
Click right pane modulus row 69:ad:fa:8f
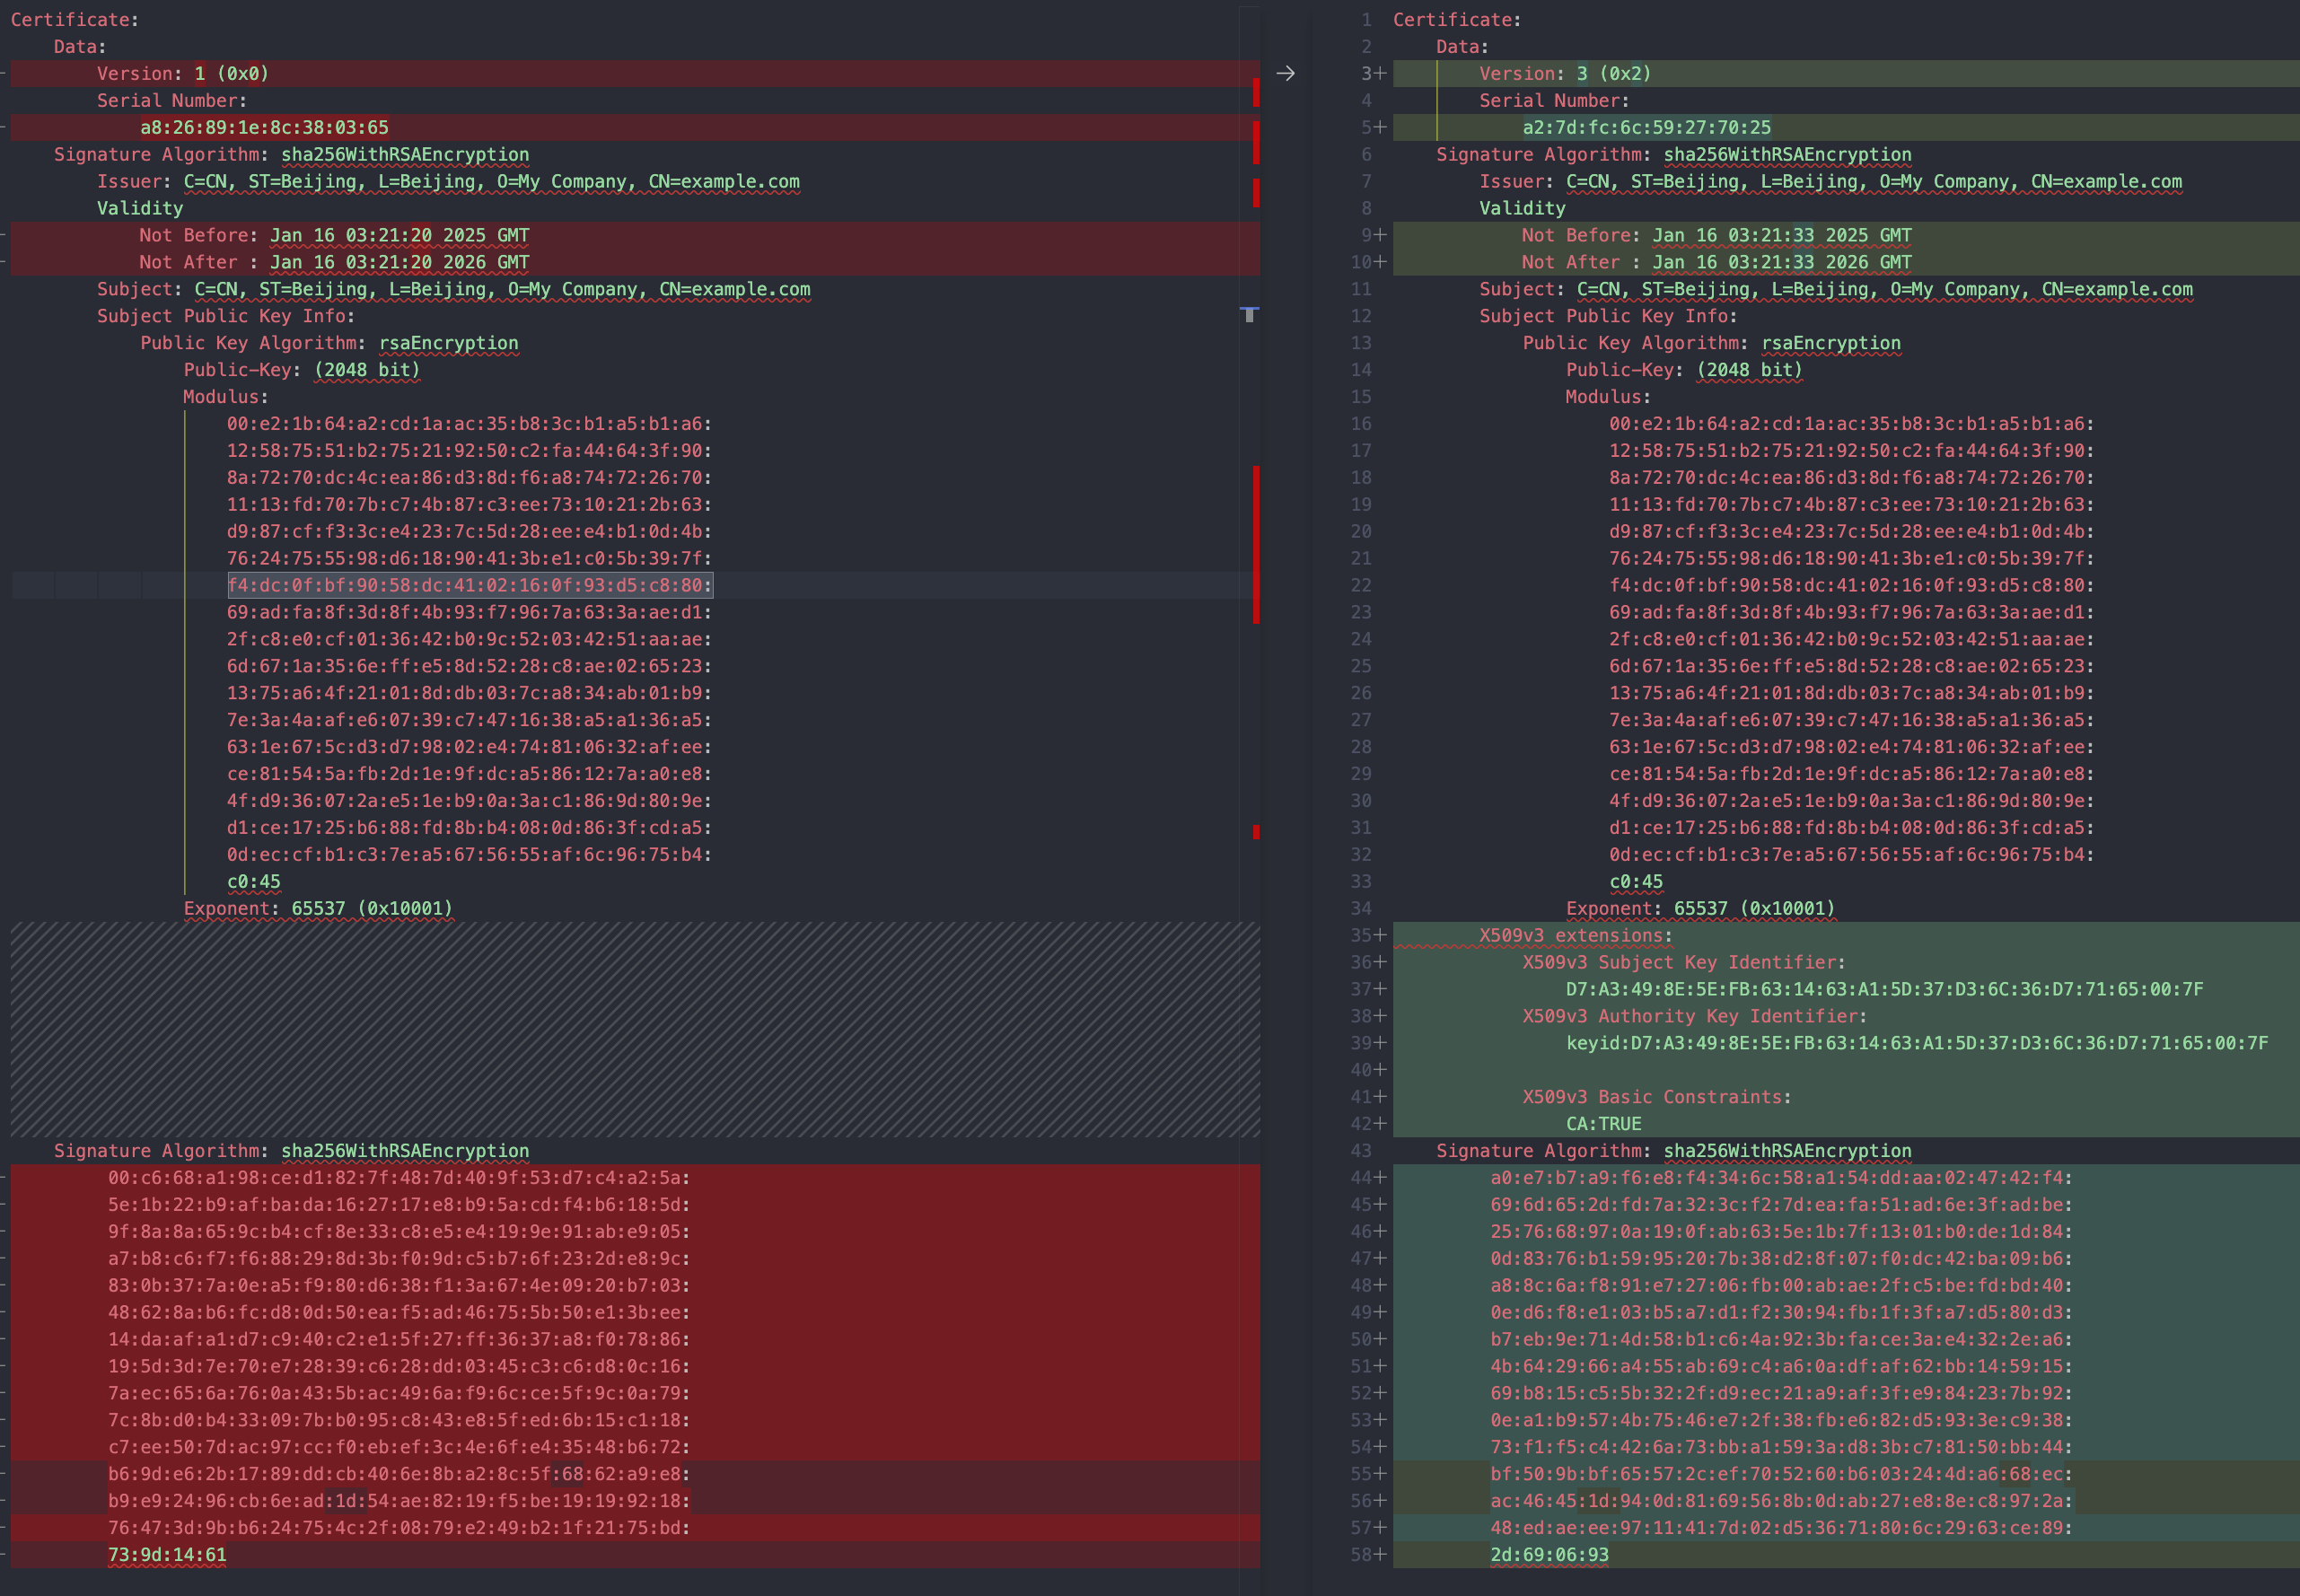(x=1852, y=613)
